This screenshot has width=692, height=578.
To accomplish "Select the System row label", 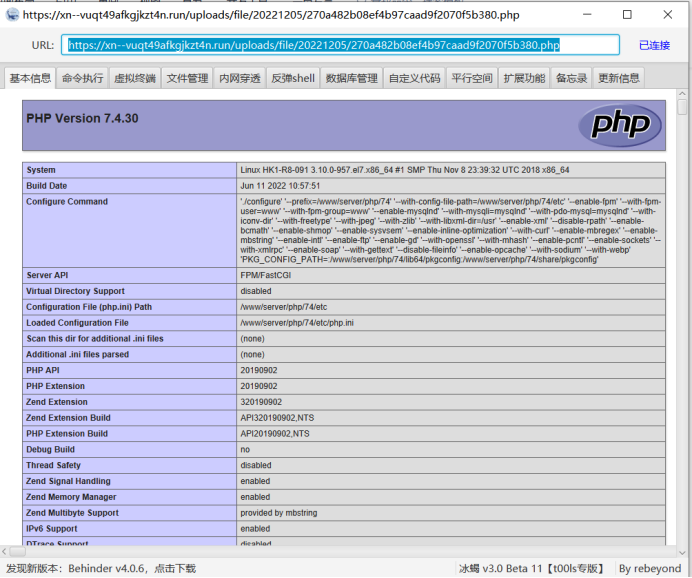I will [41, 170].
